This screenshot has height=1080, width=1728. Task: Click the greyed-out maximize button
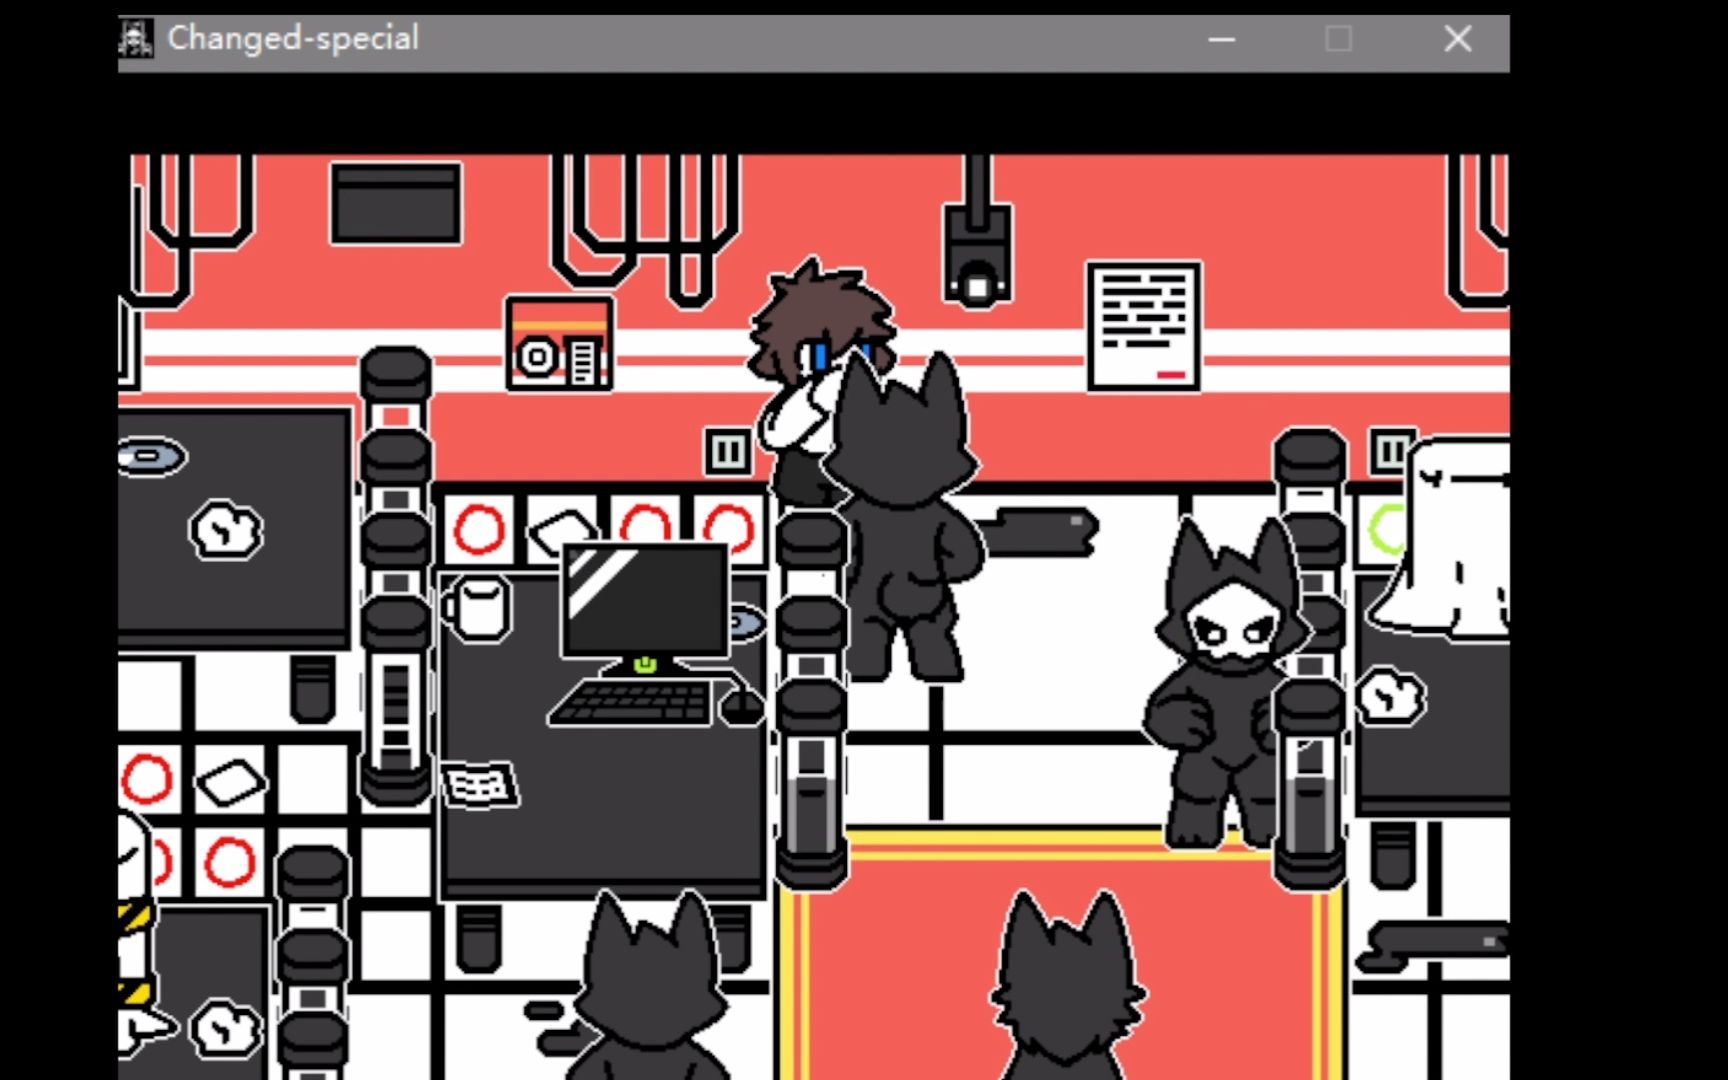pyautogui.click(x=1339, y=39)
